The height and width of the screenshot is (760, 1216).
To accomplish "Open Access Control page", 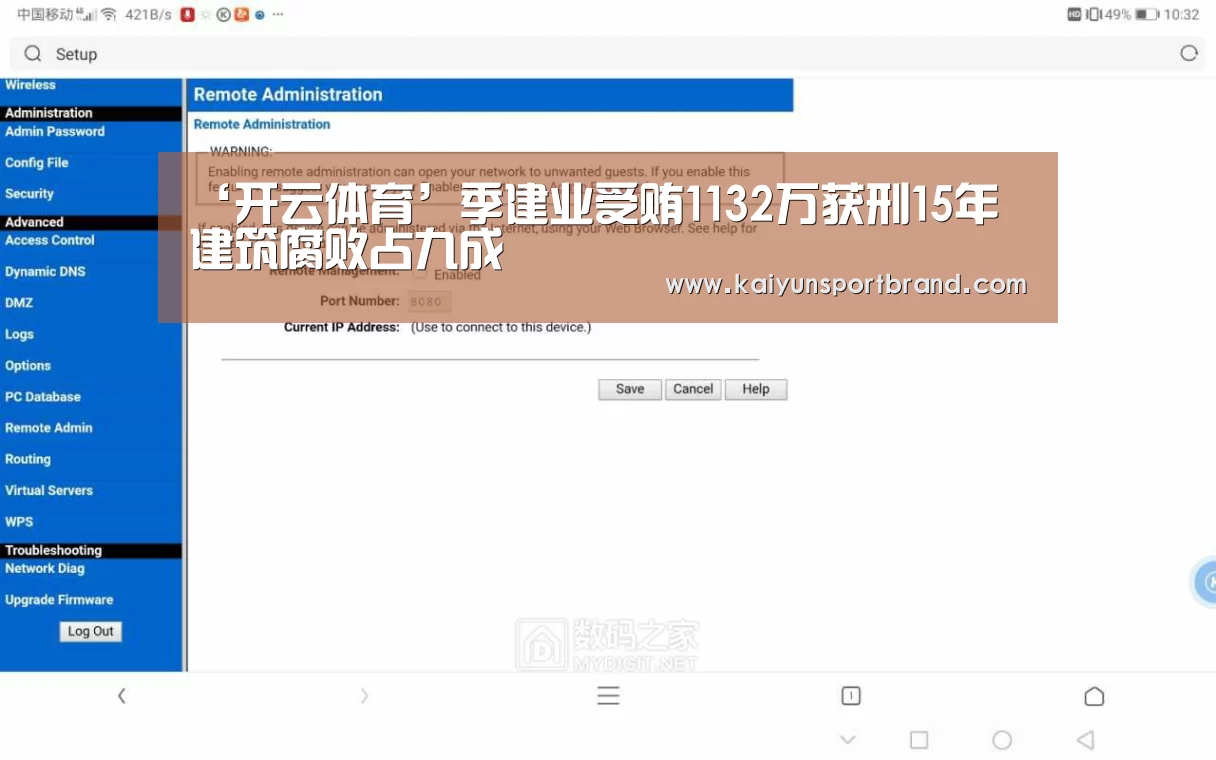I will pyautogui.click(x=50, y=240).
